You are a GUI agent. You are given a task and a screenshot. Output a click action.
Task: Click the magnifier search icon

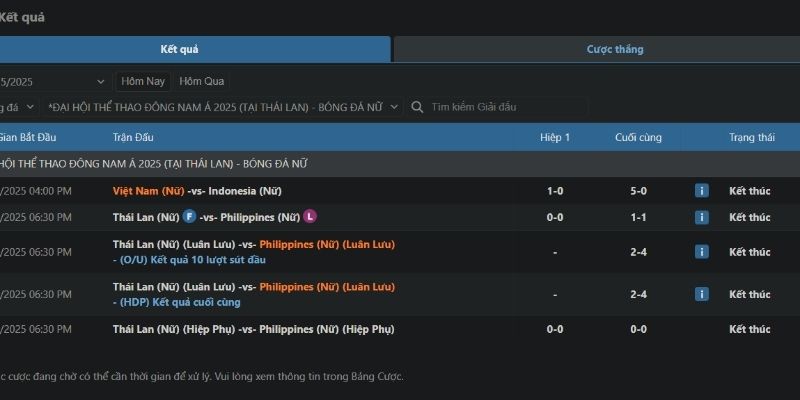(x=418, y=107)
